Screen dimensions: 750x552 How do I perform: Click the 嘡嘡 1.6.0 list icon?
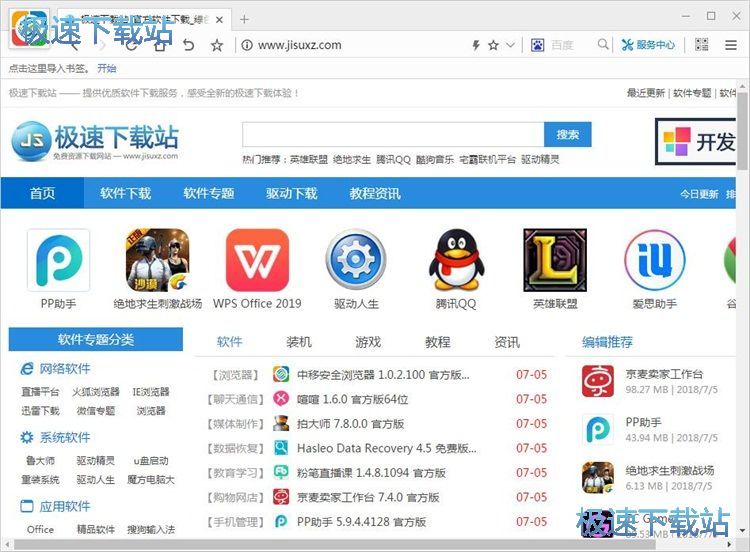(x=281, y=398)
